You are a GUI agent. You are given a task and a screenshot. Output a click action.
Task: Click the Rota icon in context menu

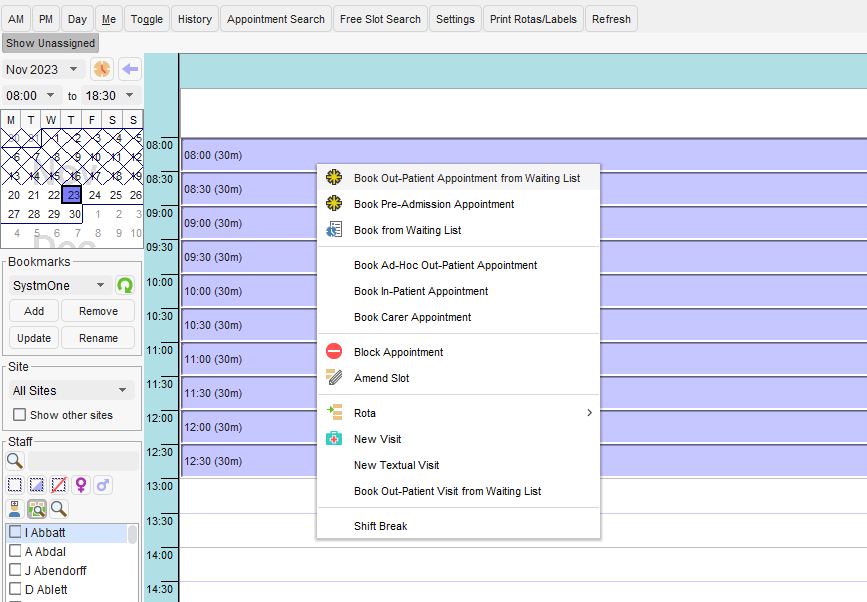click(334, 412)
